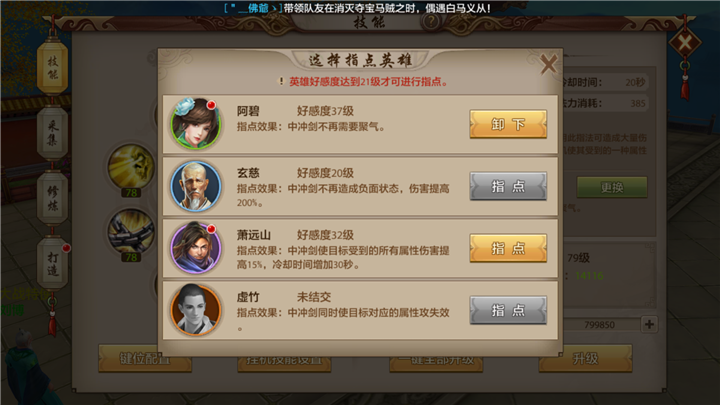The height and width of the screenshot is (405, 720).
Task: Click the 升级 upgrade button
Action: [585, 359]
